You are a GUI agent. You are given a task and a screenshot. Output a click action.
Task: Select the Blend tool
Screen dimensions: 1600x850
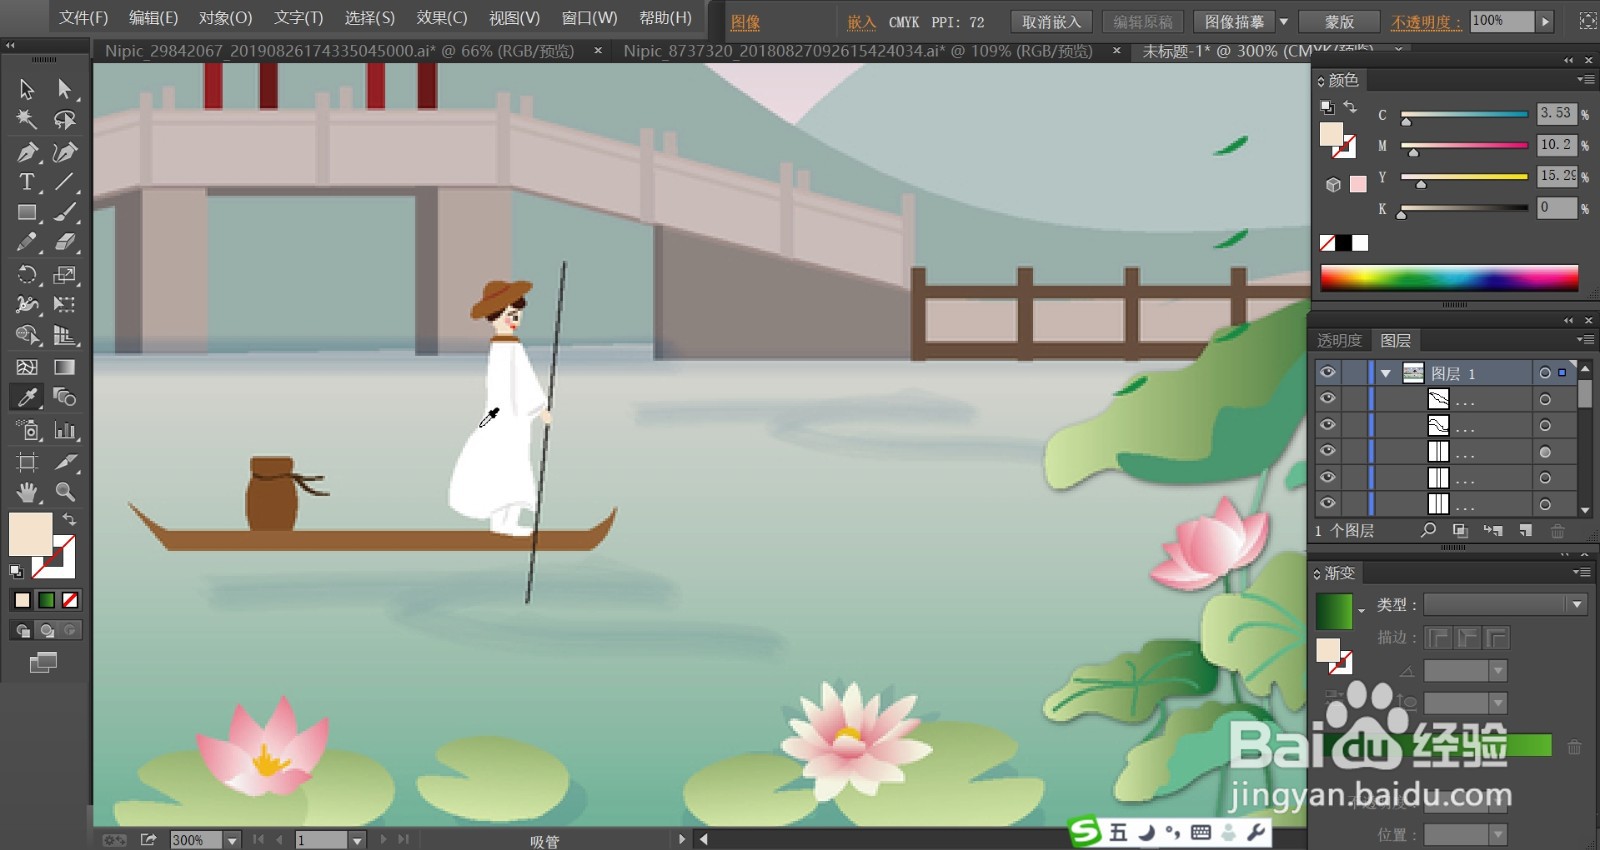coord(65,397)
